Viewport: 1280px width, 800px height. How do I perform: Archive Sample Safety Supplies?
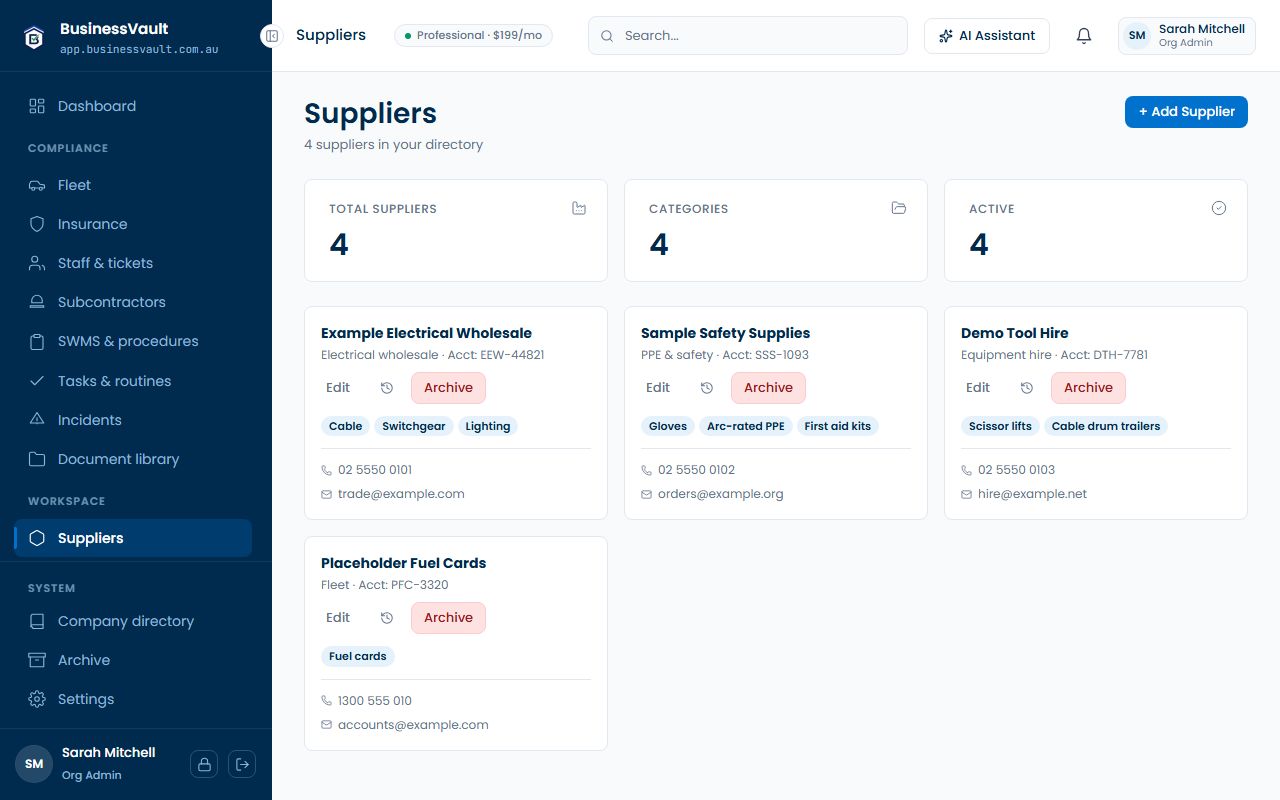pos(768,388)
